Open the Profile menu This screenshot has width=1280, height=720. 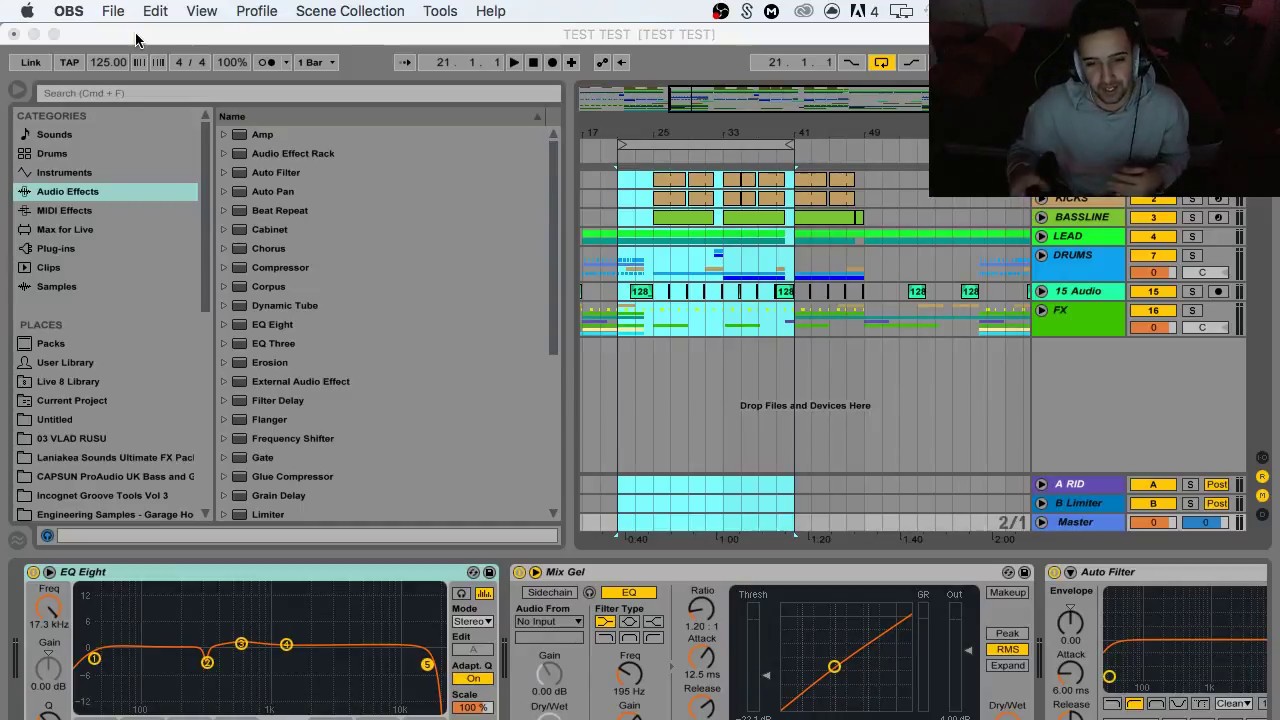tap(257, 11)
